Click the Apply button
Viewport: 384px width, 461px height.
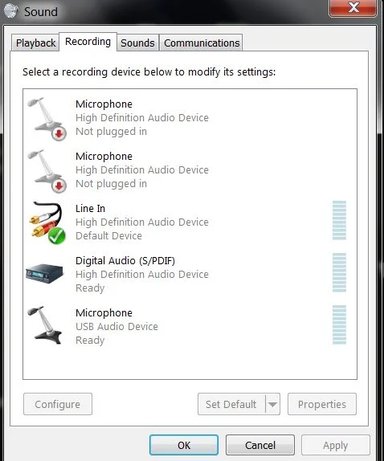pos(336,445)
